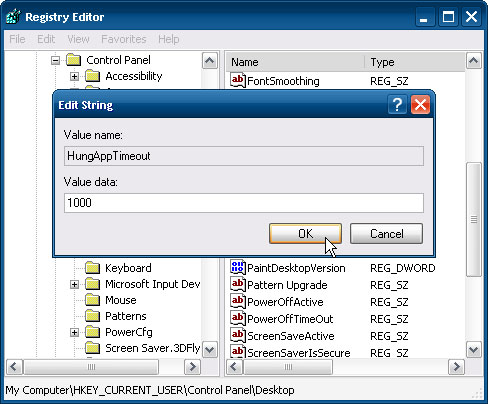Confirm the string edit with OK

[x=305, y=234]
